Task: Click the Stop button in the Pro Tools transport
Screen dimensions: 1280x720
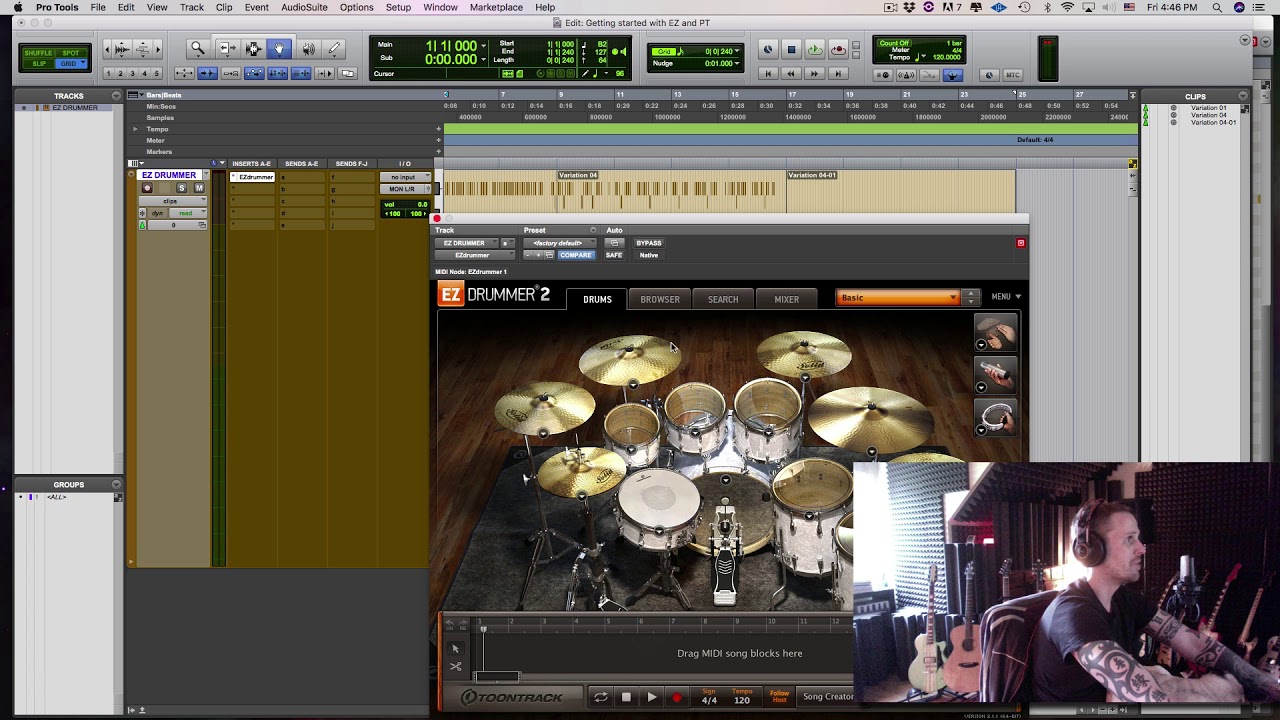Action: point(791,50)
